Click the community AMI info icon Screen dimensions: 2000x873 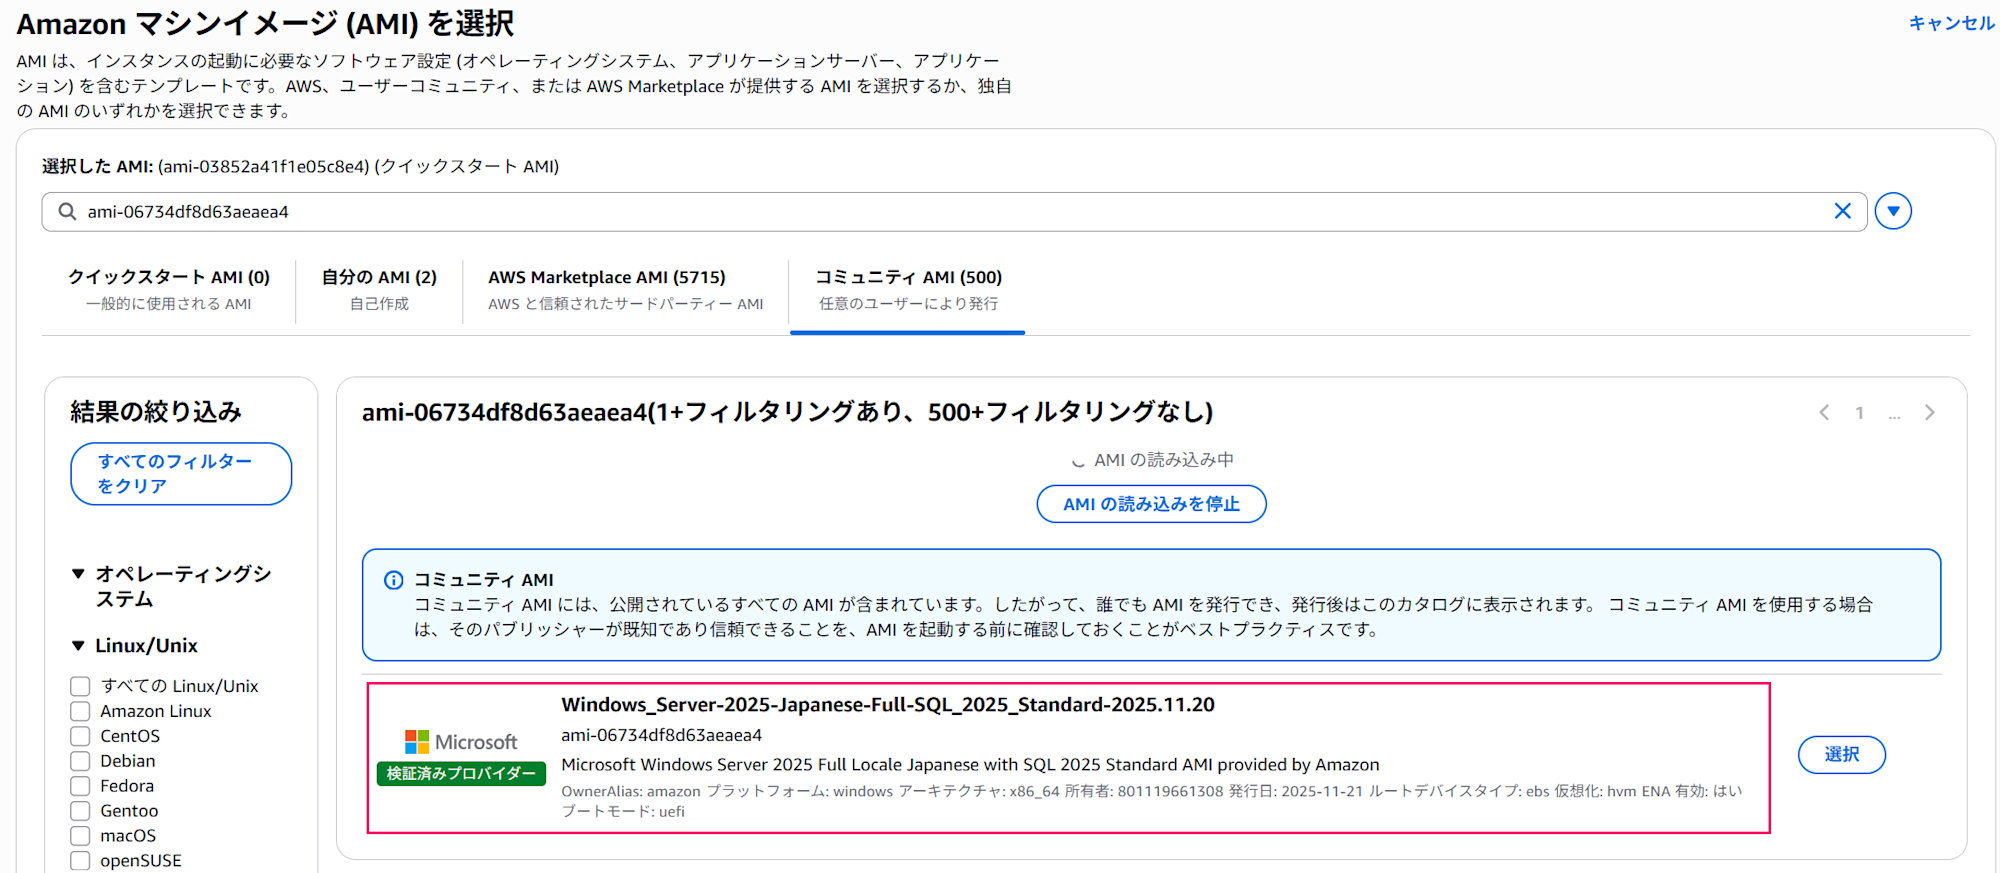394,580
